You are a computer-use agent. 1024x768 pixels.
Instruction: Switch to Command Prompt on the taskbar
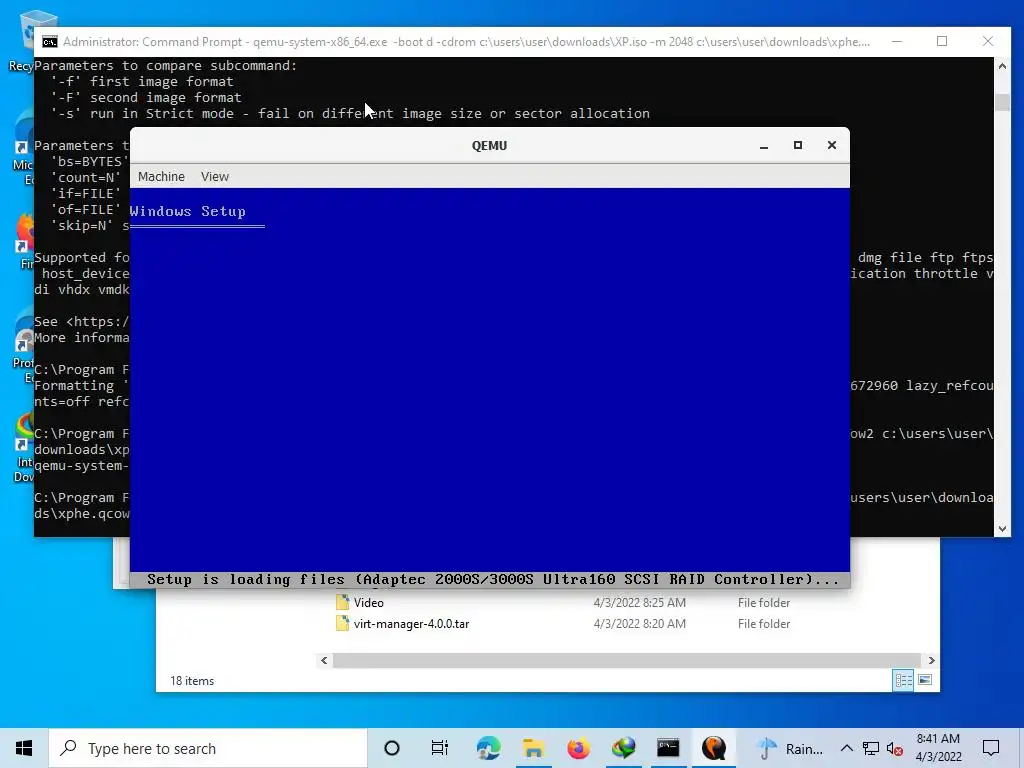(x=668, y=748)
